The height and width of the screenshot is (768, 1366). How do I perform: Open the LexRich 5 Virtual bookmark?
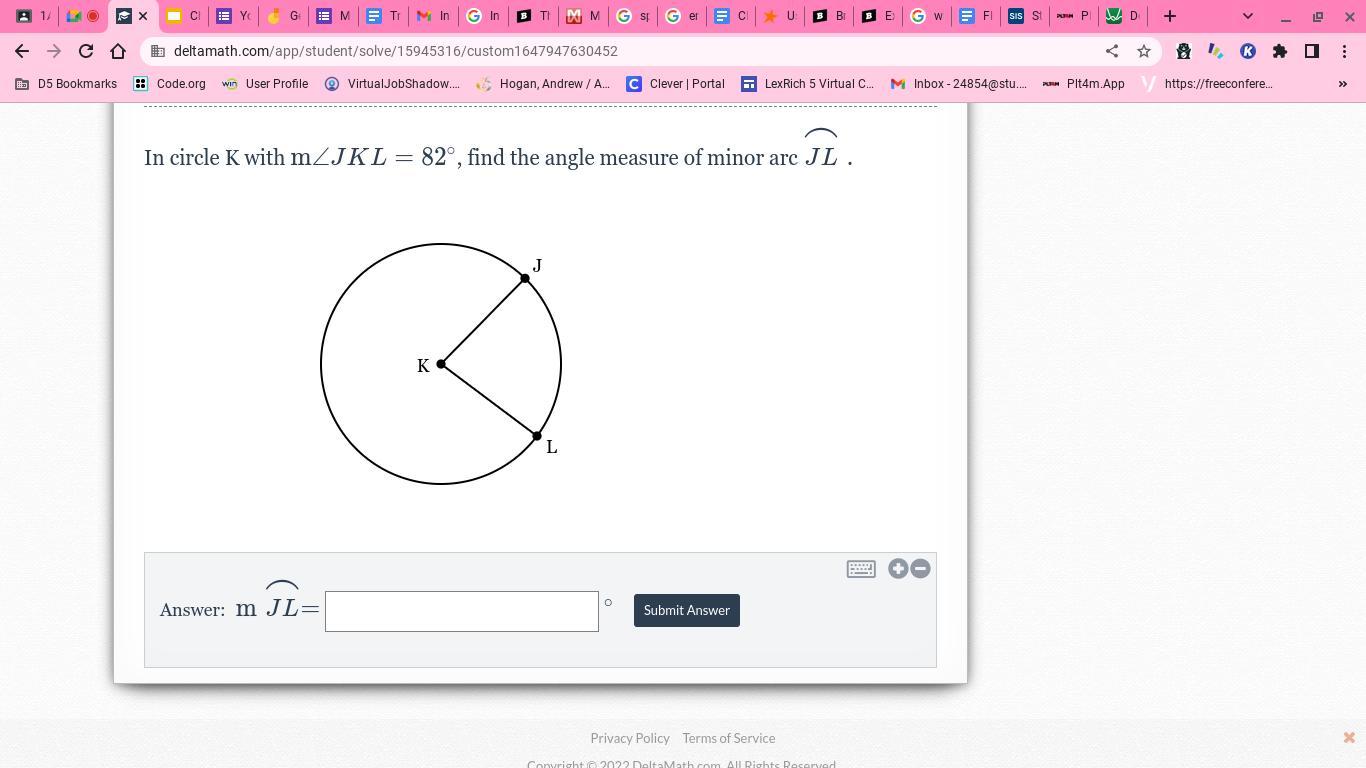point(807,84)
